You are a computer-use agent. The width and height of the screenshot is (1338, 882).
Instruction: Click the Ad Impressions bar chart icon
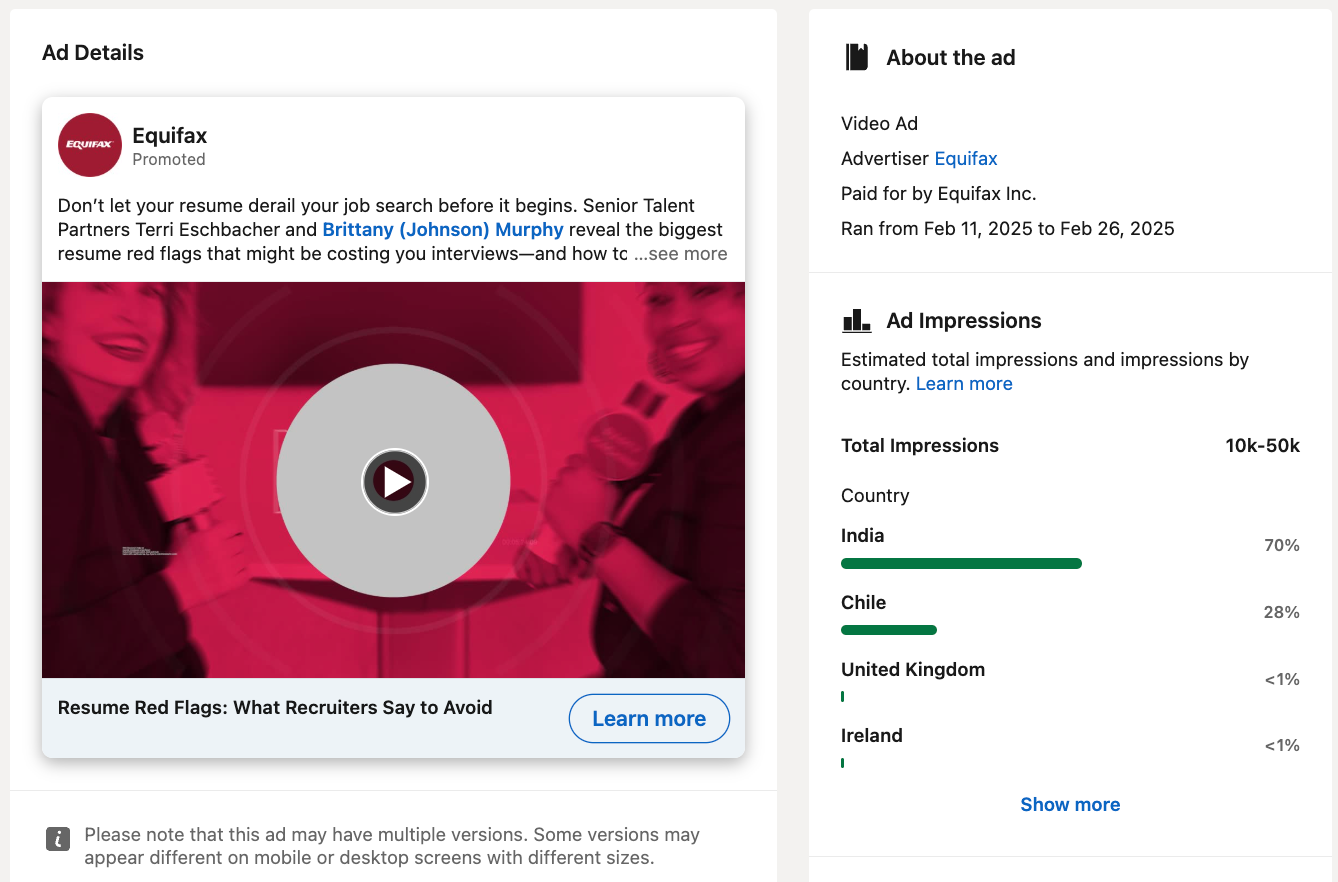856,321
